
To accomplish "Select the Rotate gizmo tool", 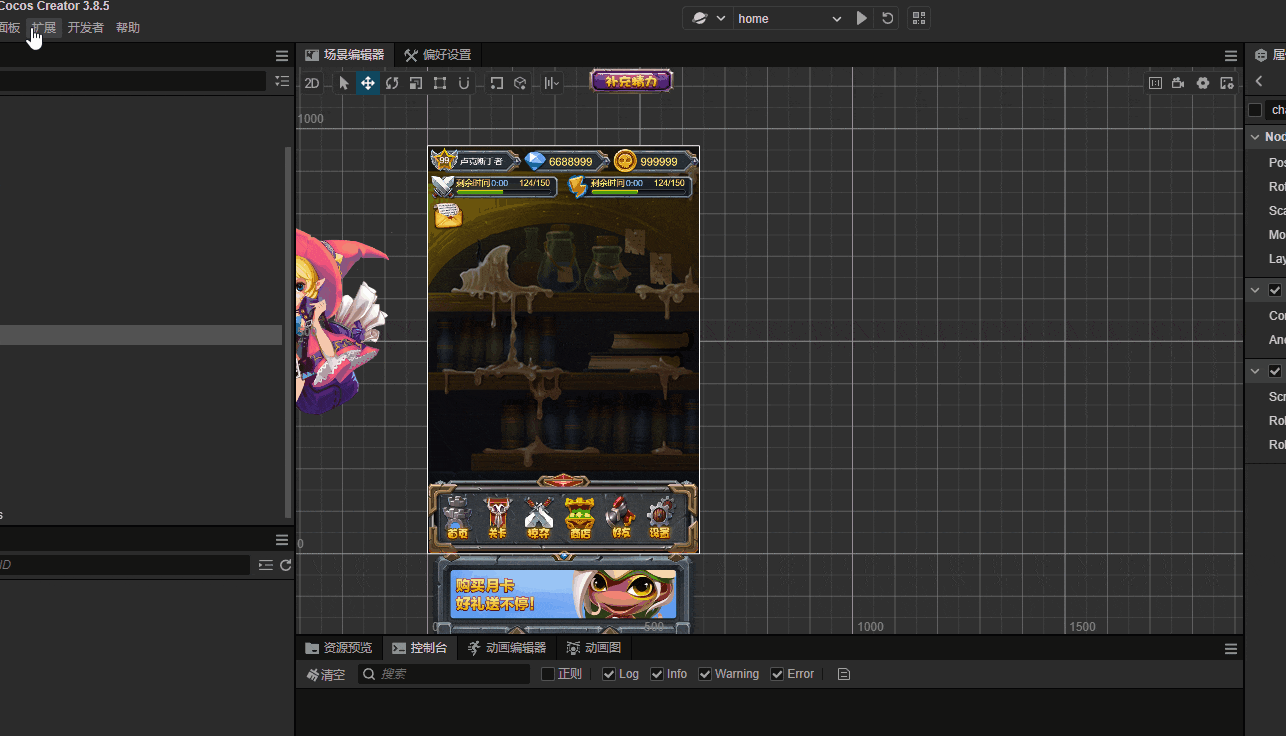I will [x=392, y=84].
